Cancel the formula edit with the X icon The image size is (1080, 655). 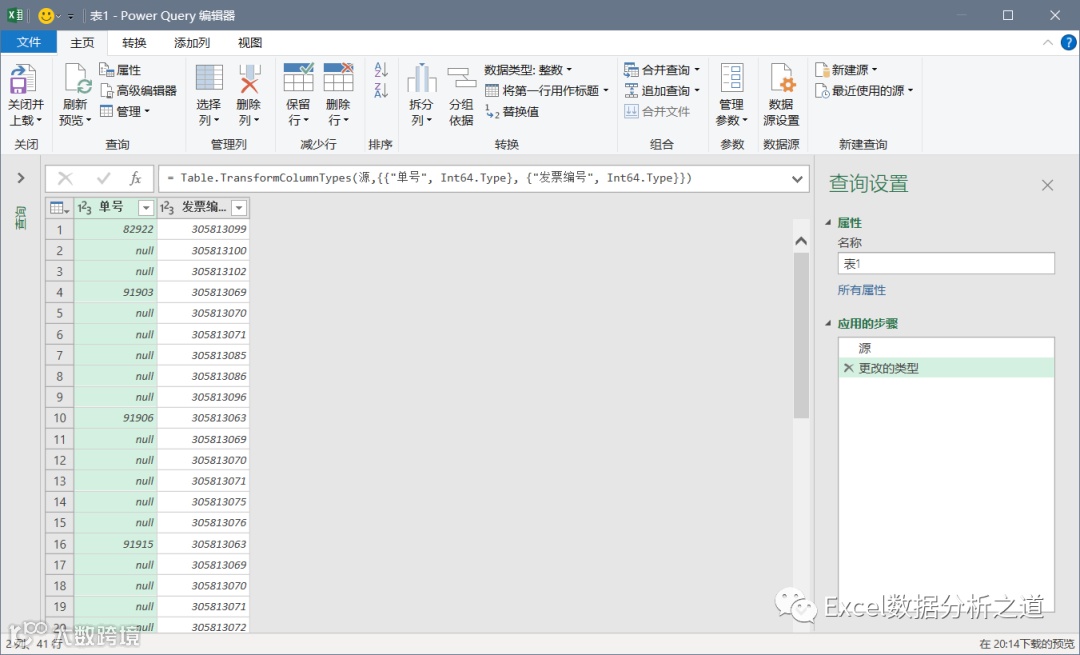click(x=65, y=178)
